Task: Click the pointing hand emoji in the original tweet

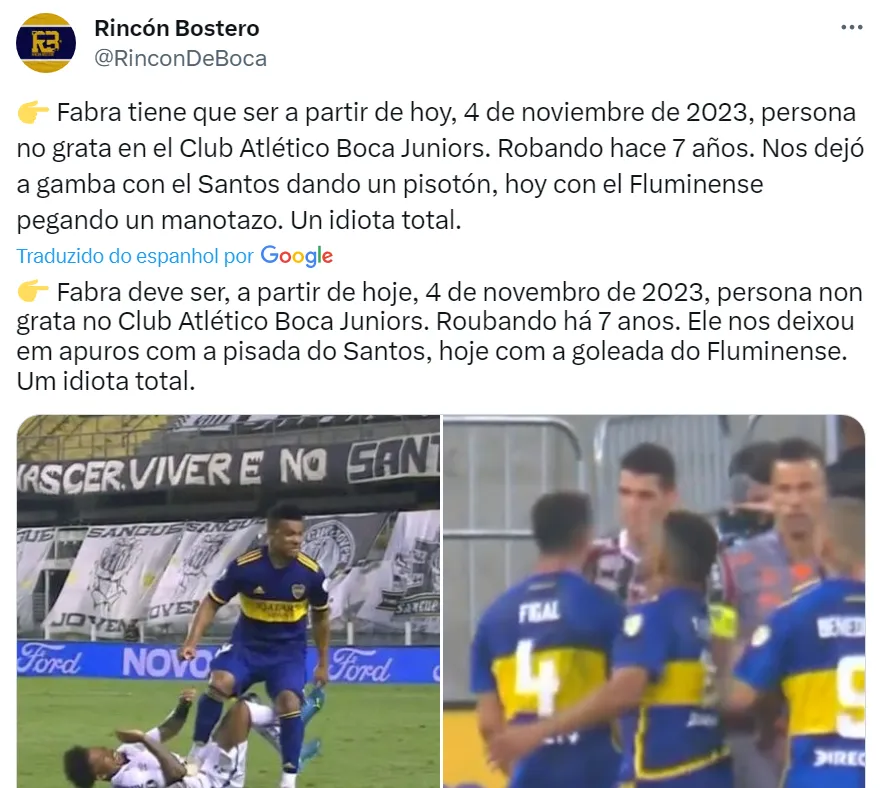Action: 33,112
